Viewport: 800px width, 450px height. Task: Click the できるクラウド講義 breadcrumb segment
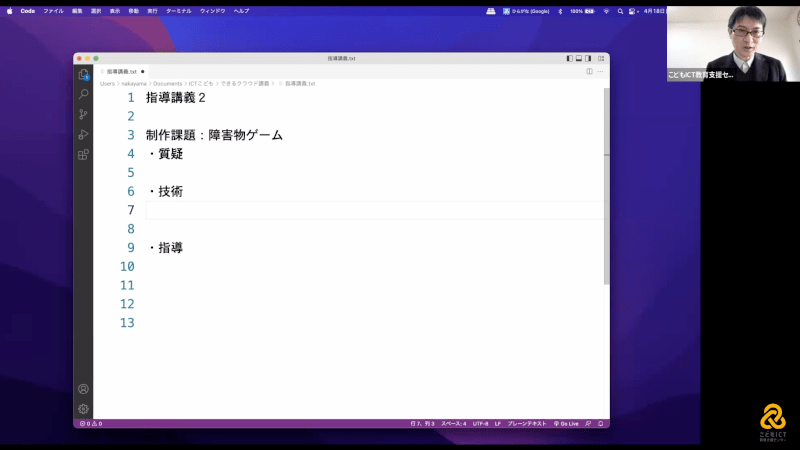[x=244, y=84]
